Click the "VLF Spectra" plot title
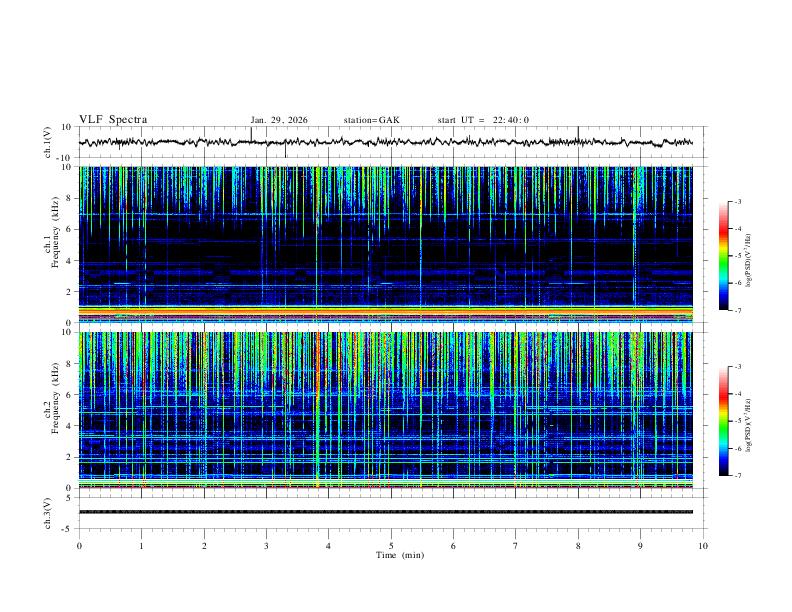Screen dimensions: 792x612 coord(113,120)
